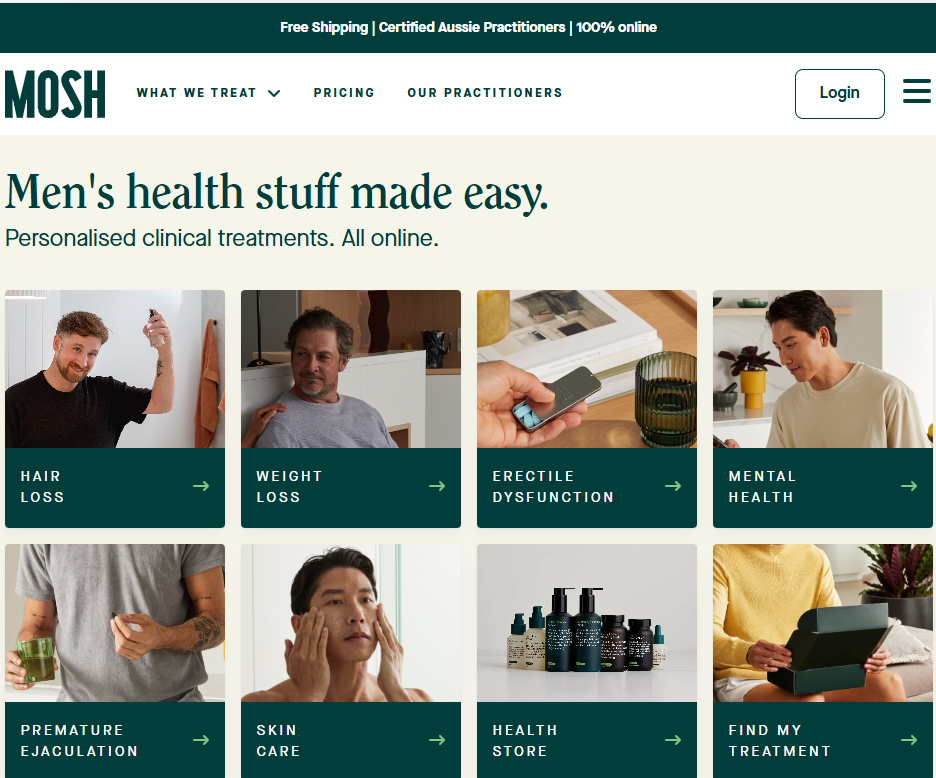The image size is (936, 778).
Task: Select the Health Store products image
Action: pyautogui.click(x=587, y=623)
